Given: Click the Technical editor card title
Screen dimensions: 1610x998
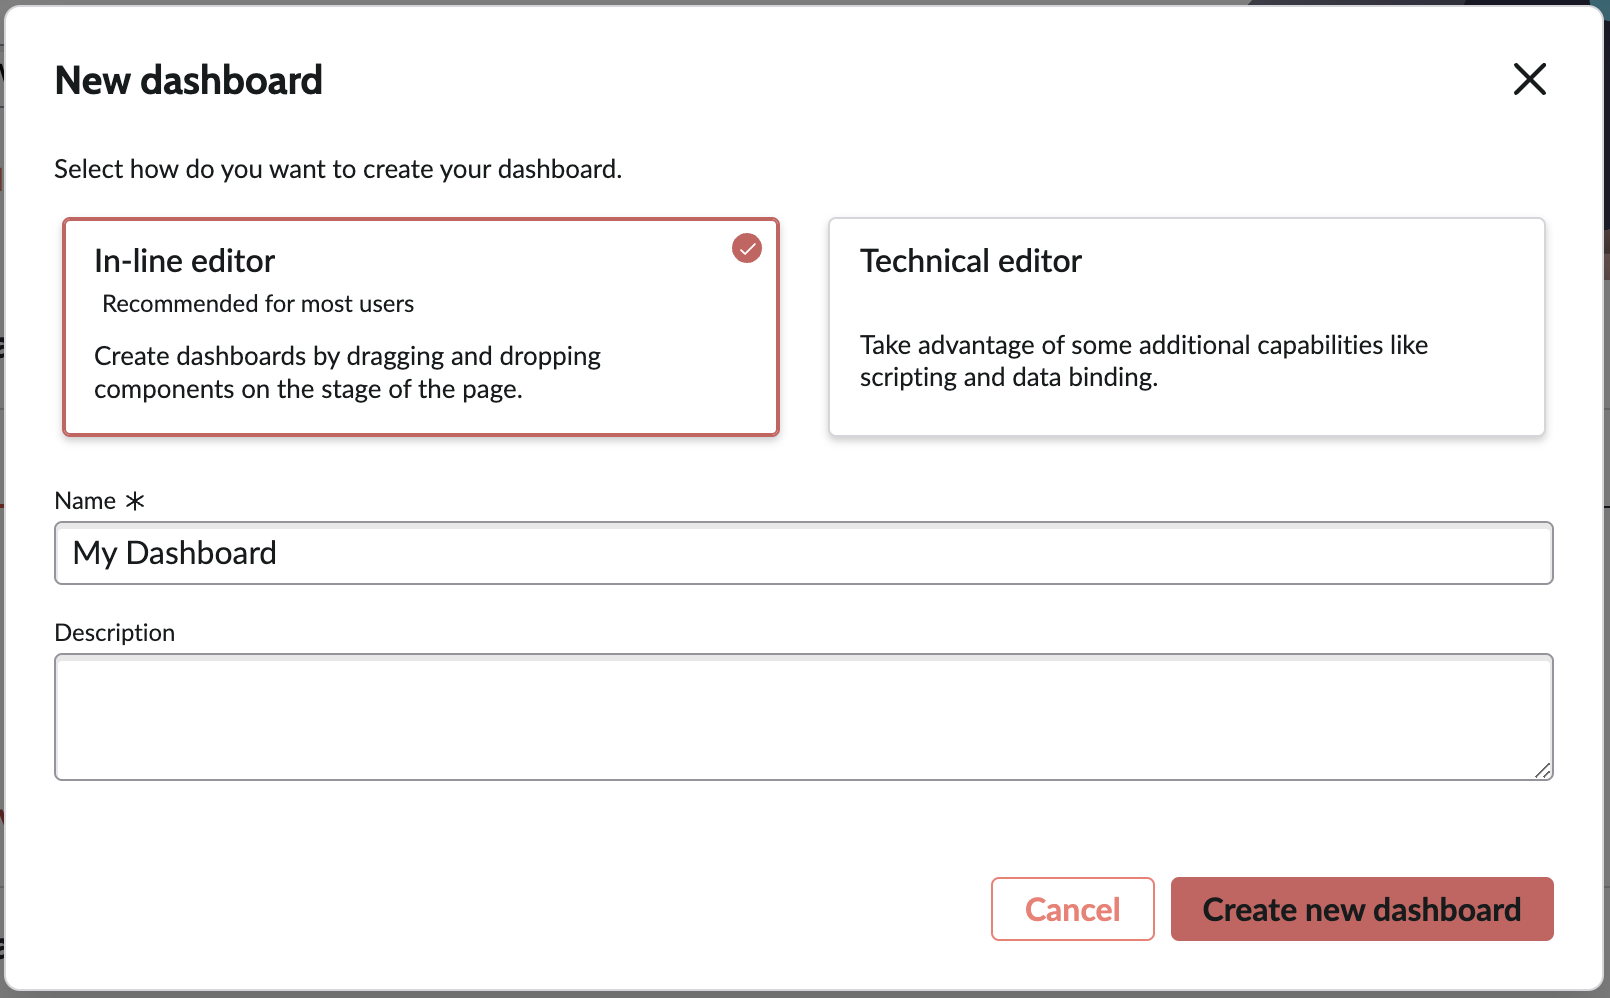Looking at the screenshot, I should coord(971,261).
